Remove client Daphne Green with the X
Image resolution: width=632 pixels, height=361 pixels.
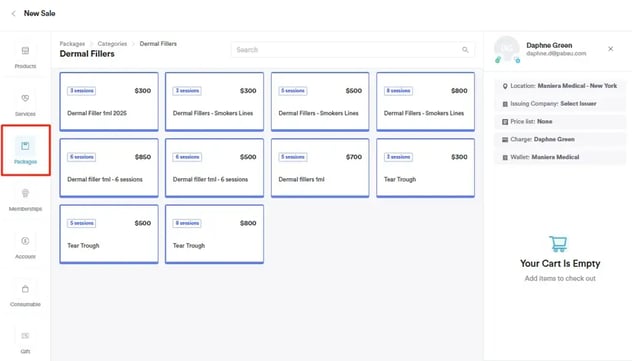click(611, 49)
